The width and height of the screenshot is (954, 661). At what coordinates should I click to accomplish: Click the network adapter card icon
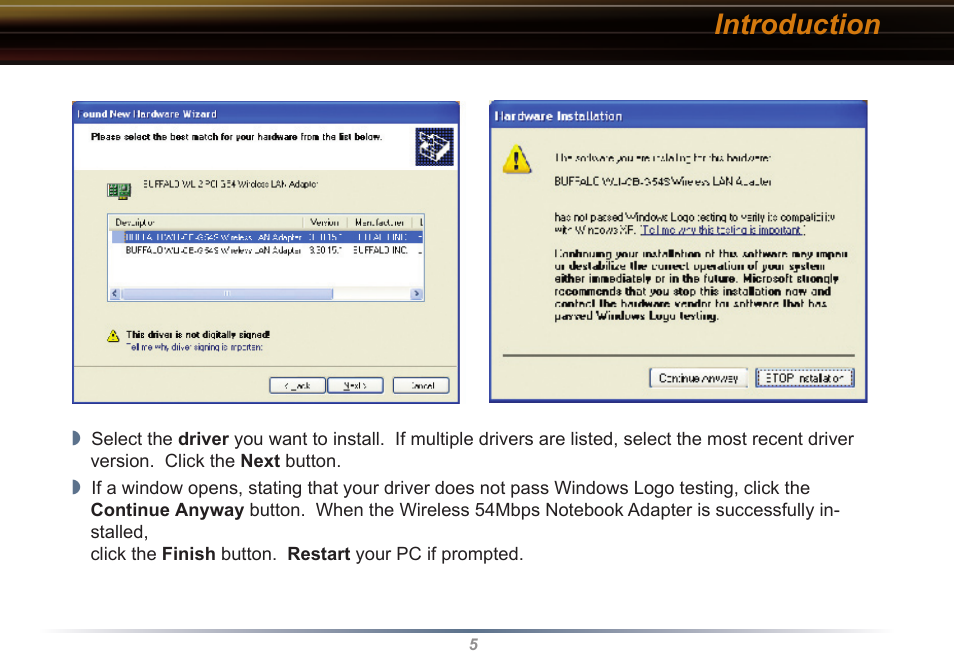click(119, 191)
